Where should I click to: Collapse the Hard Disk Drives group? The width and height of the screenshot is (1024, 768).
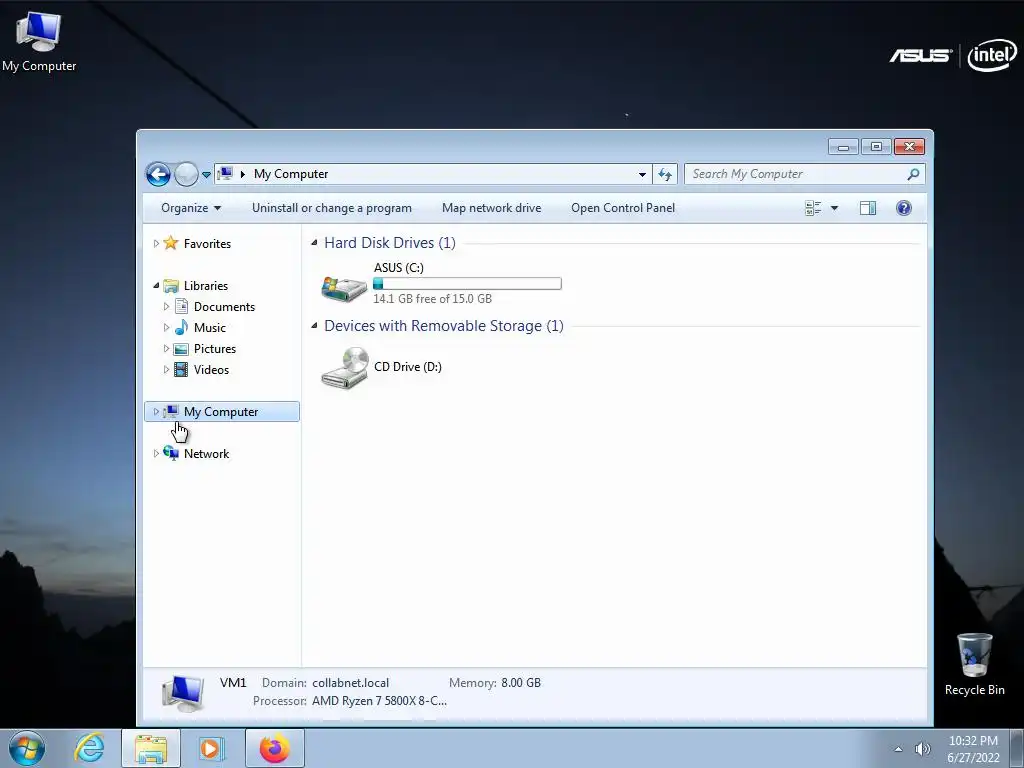tap(314, 242)
